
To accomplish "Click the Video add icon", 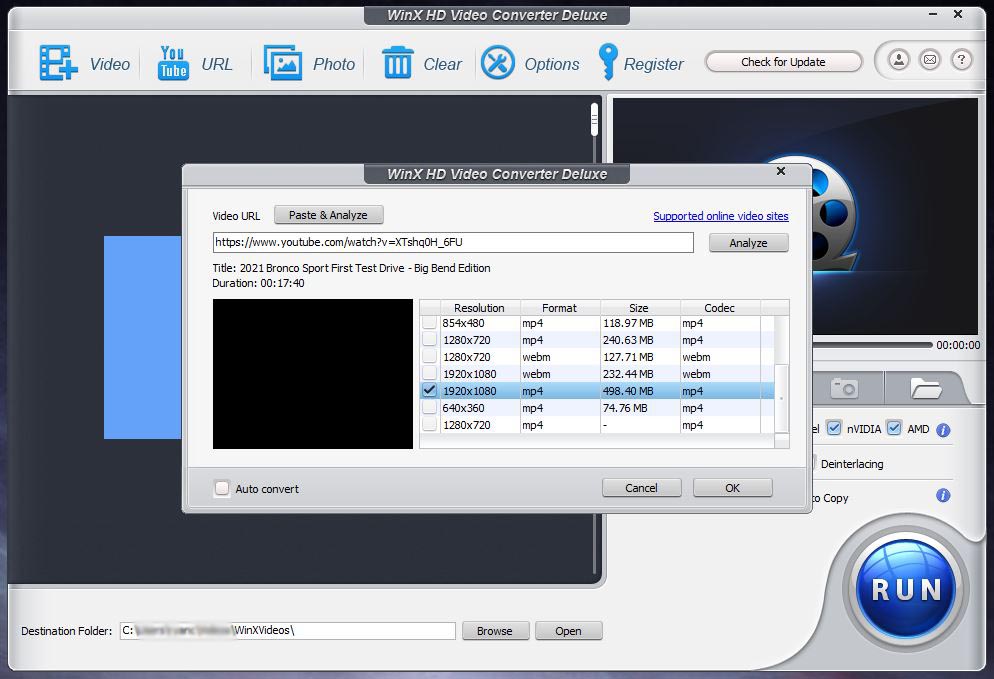I will (x=58, y=63).
